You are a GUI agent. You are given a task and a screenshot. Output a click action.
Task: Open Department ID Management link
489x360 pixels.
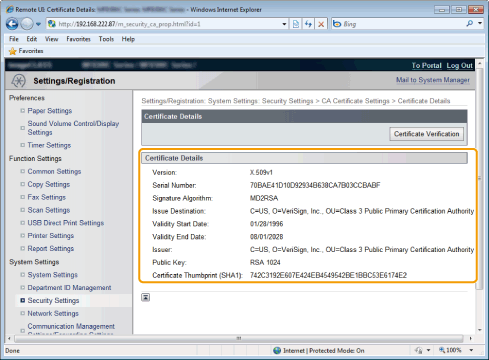click(69, 288)
